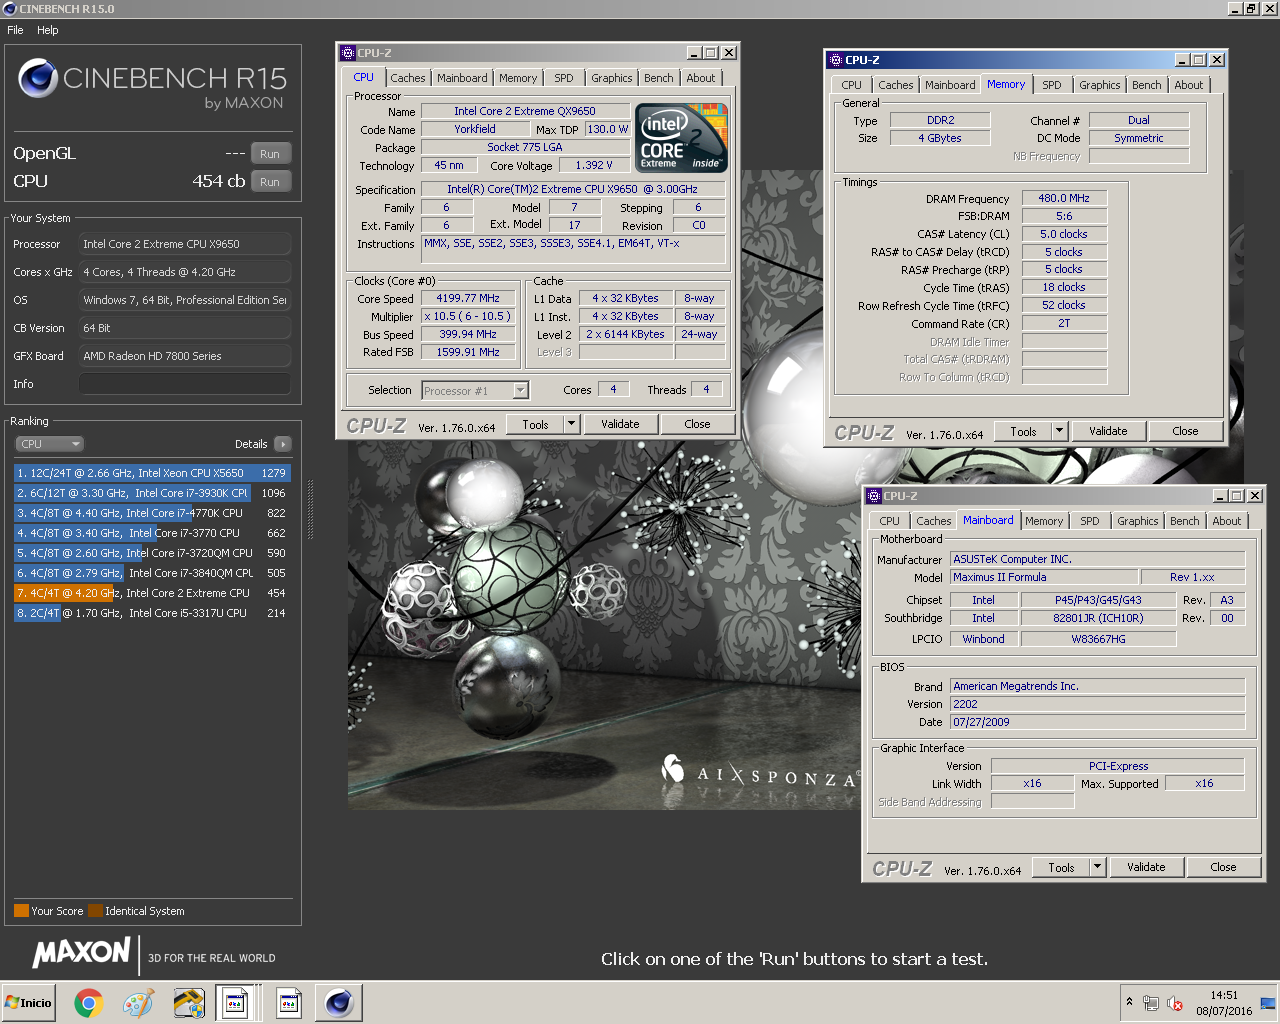Click the GFX Board AMD Radeon HD 7800
Image resolution: width=1280 pixels, height=1024 pixels.
pyautogui.click(x=185, y=356)
